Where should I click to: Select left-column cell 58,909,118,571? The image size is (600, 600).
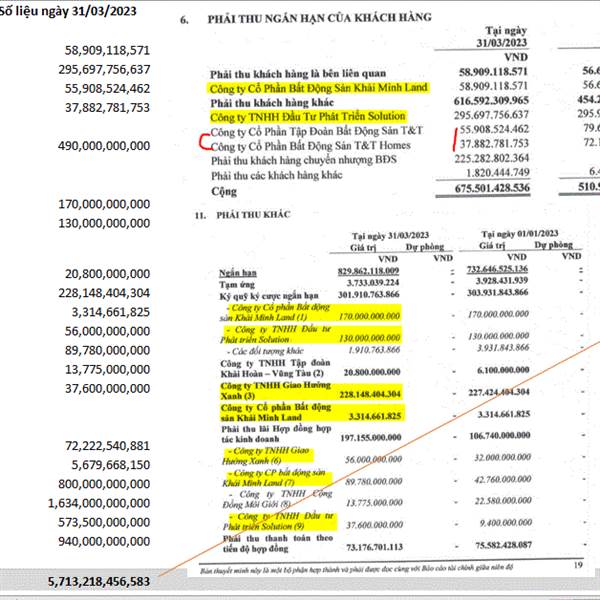pos(107,50)
